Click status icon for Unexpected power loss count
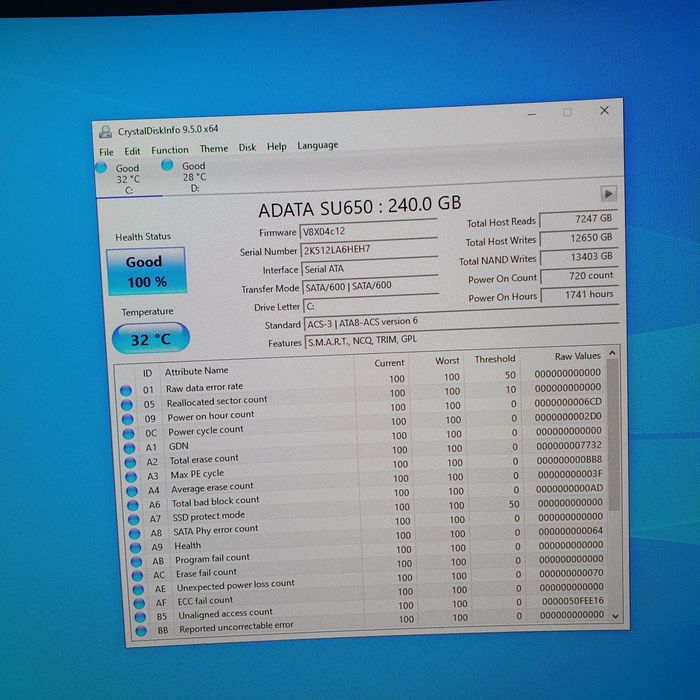 pos(138,590)
